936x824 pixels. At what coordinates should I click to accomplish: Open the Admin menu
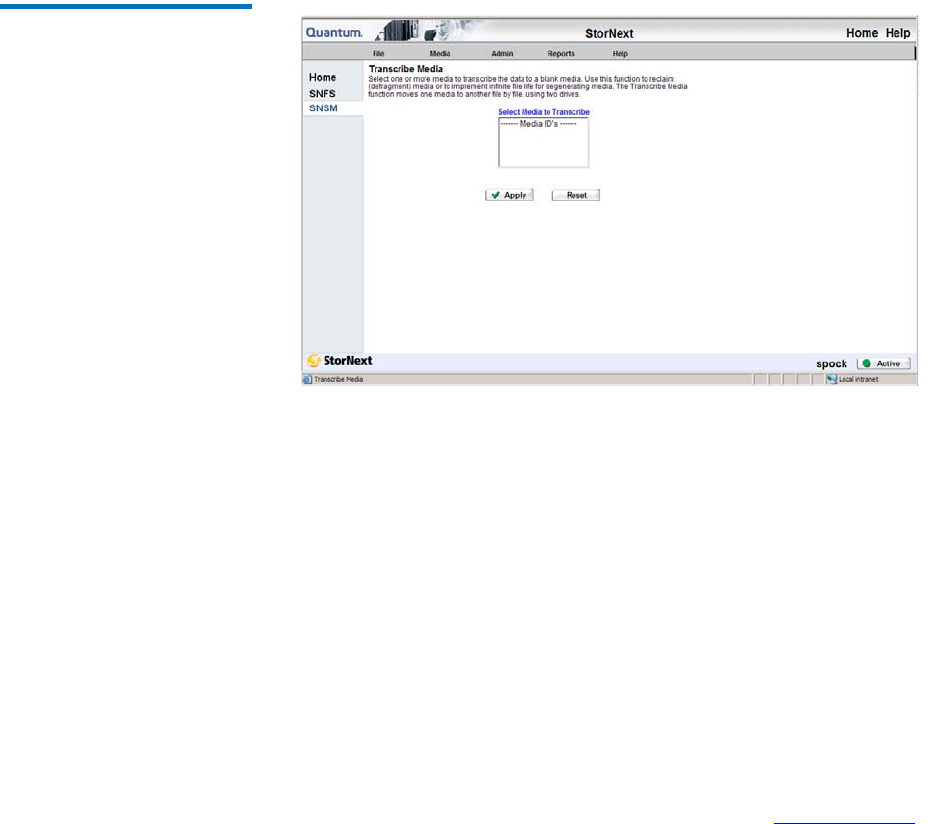pyautogui.click(x=502, y=54)
